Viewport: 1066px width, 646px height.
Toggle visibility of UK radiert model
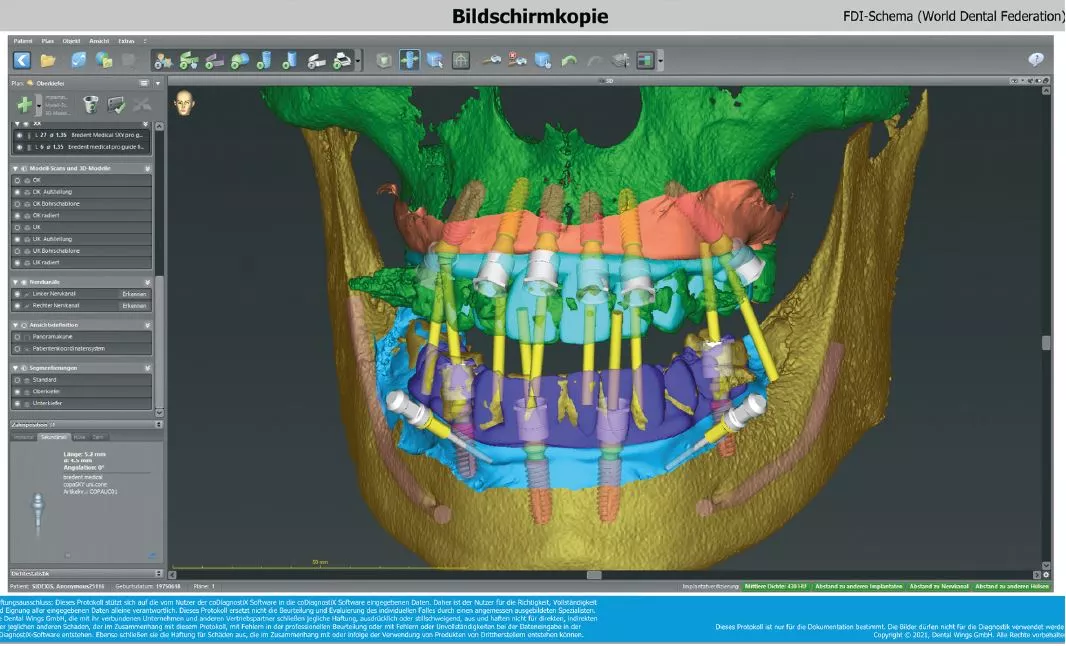(x=18, y=262)
